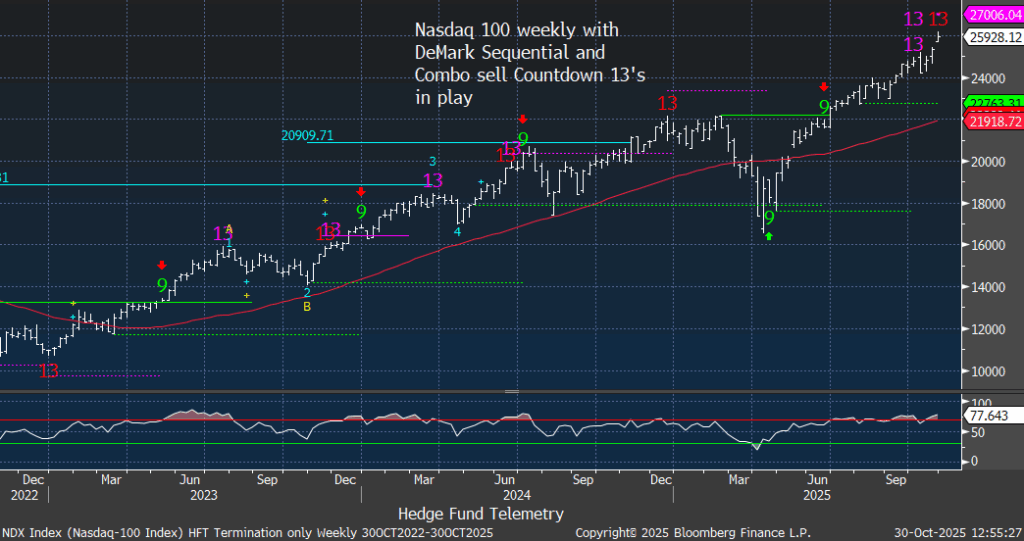Click the magenta 27006.04 price tag

[991, 14]
